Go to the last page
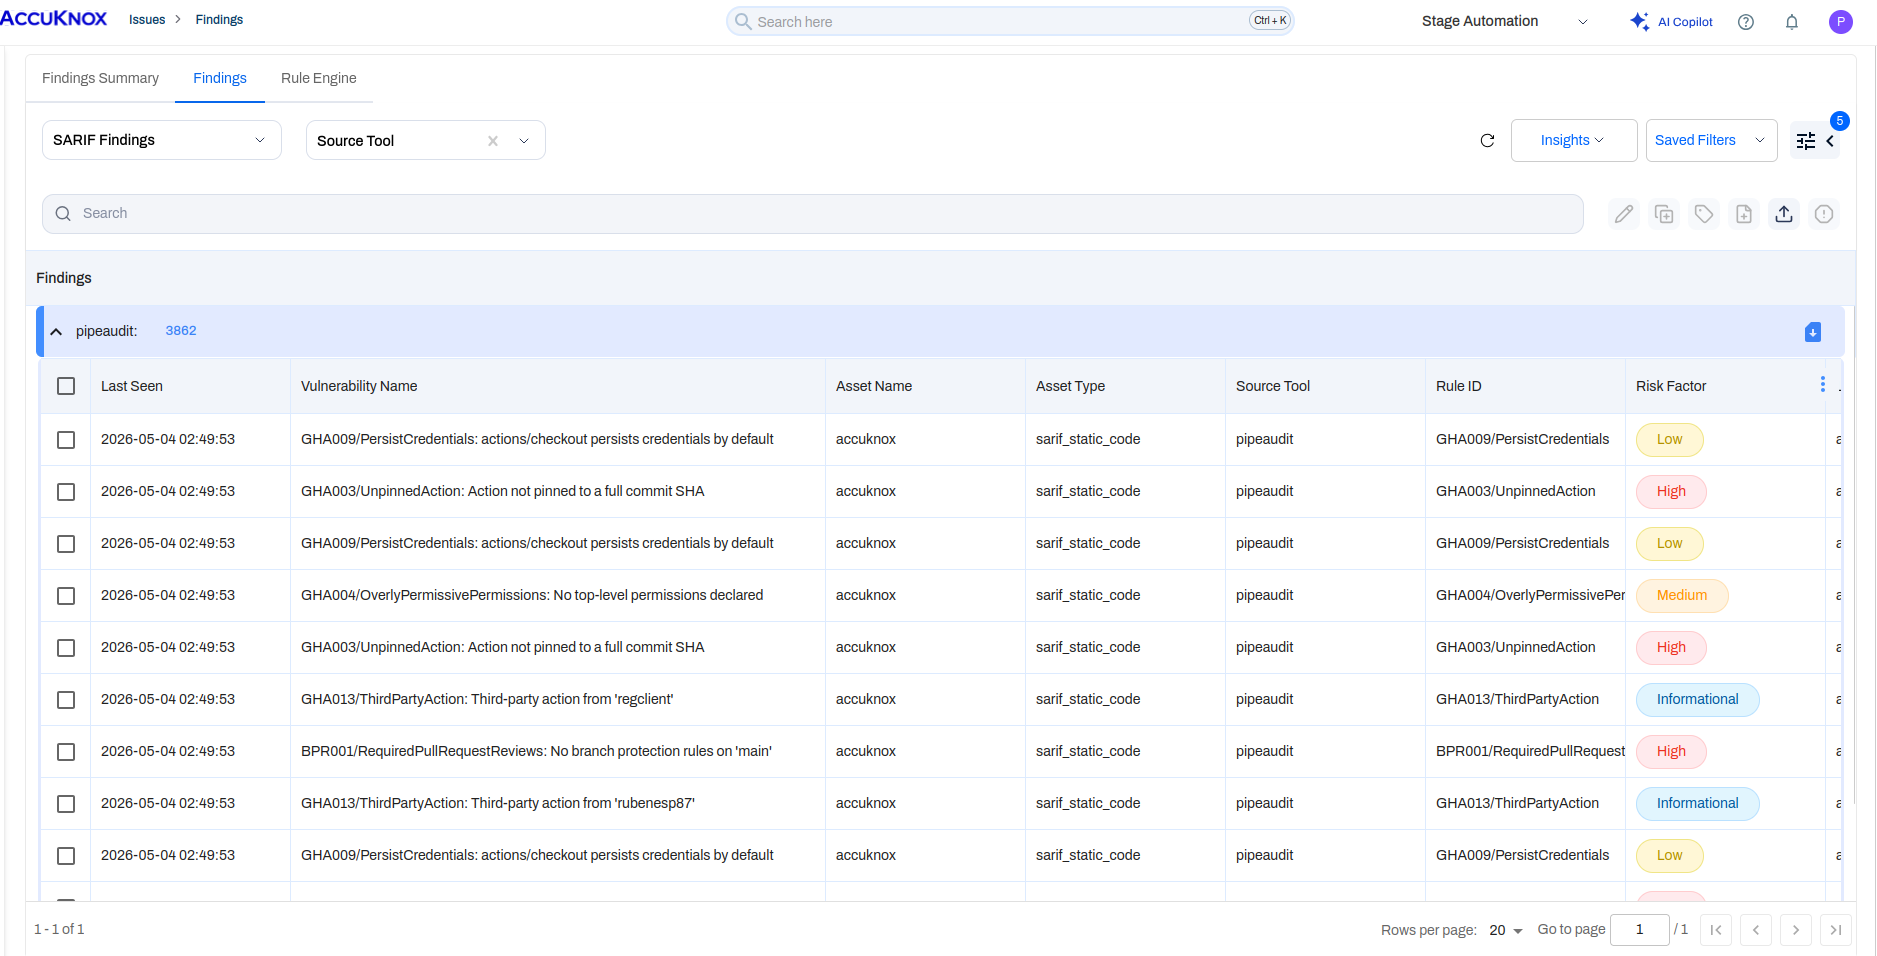The height and width of the screenshot is (956, 1877). [1836, 930]
